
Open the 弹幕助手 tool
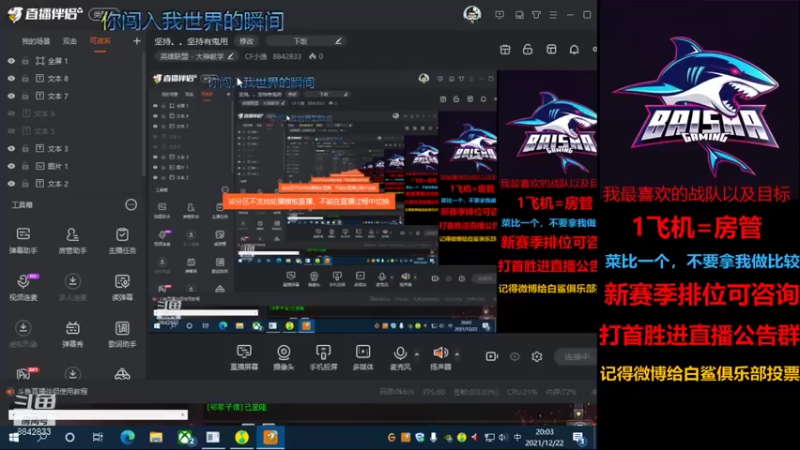tap(23, 240)
